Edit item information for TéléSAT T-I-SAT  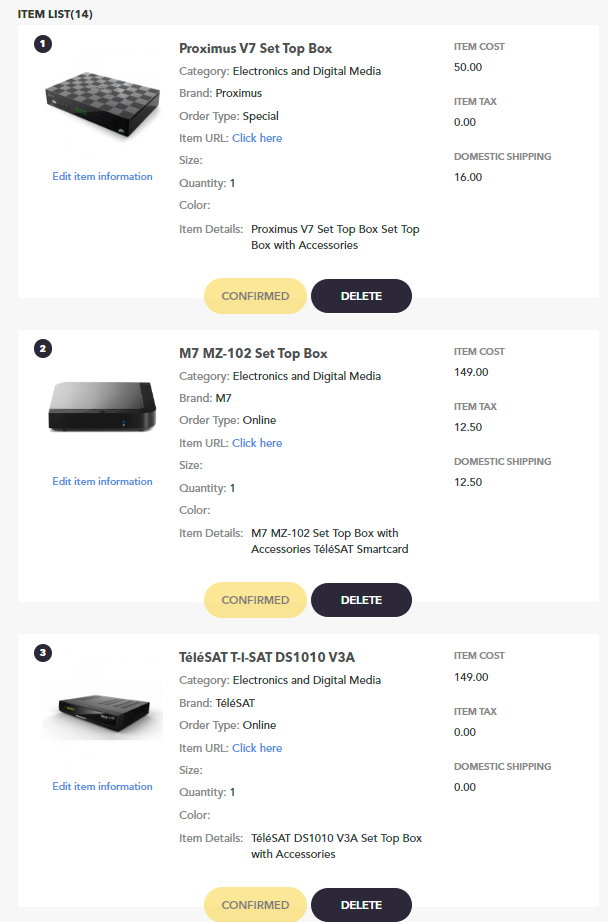pyautogui.click(x=102, y=787)
